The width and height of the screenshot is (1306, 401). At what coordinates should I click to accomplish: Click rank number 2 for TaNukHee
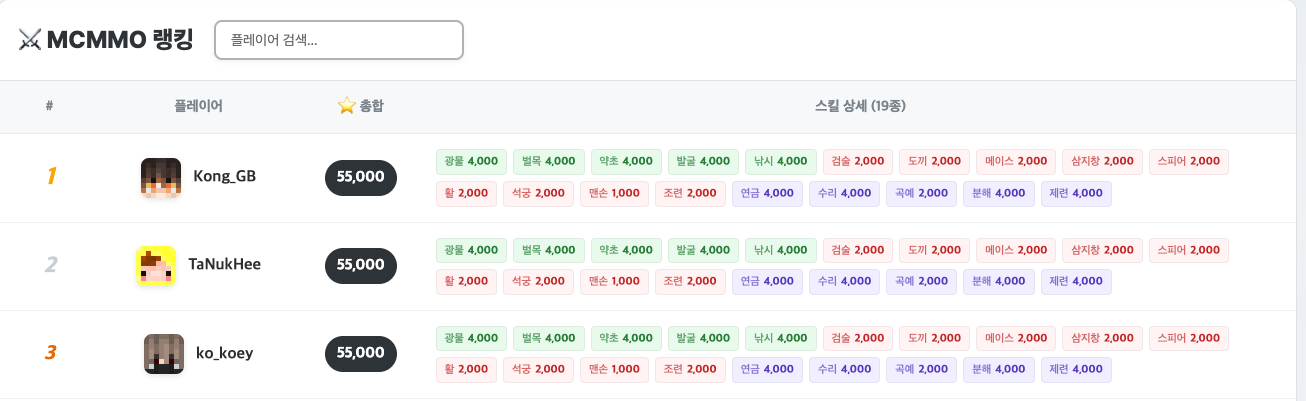pos(51,265)
